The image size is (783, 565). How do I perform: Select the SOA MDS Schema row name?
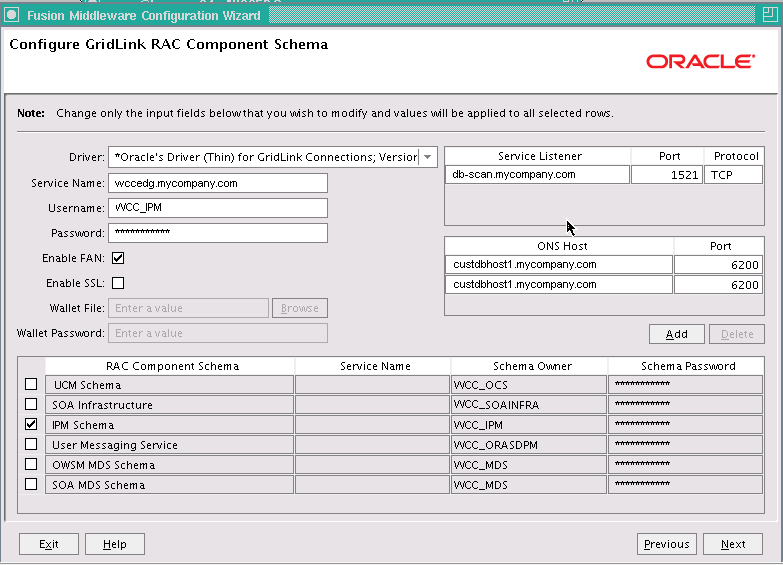click(169, 485)
